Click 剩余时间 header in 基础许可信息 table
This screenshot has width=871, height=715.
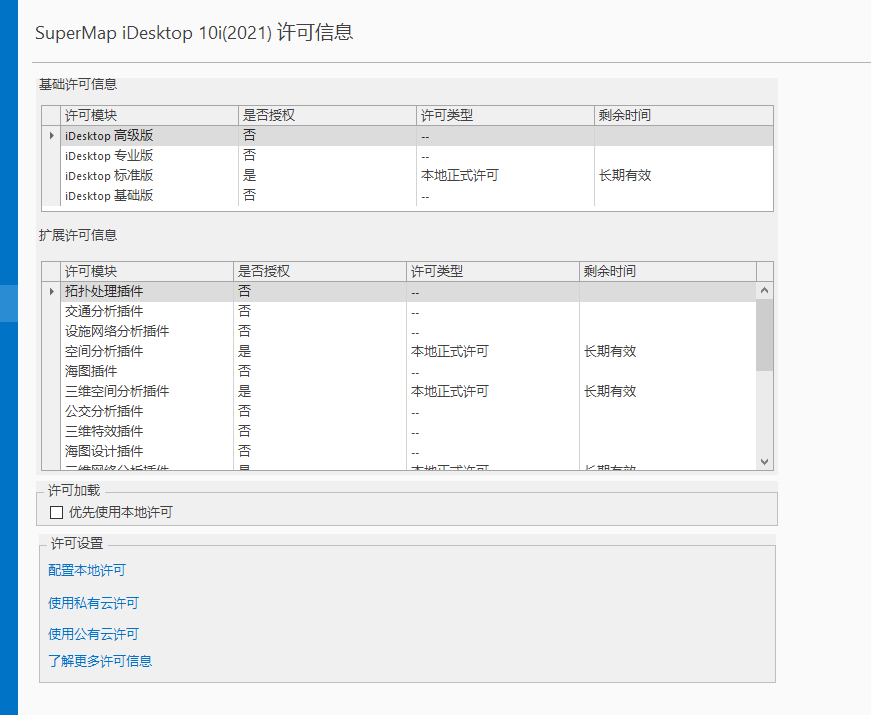click(683, 116)
